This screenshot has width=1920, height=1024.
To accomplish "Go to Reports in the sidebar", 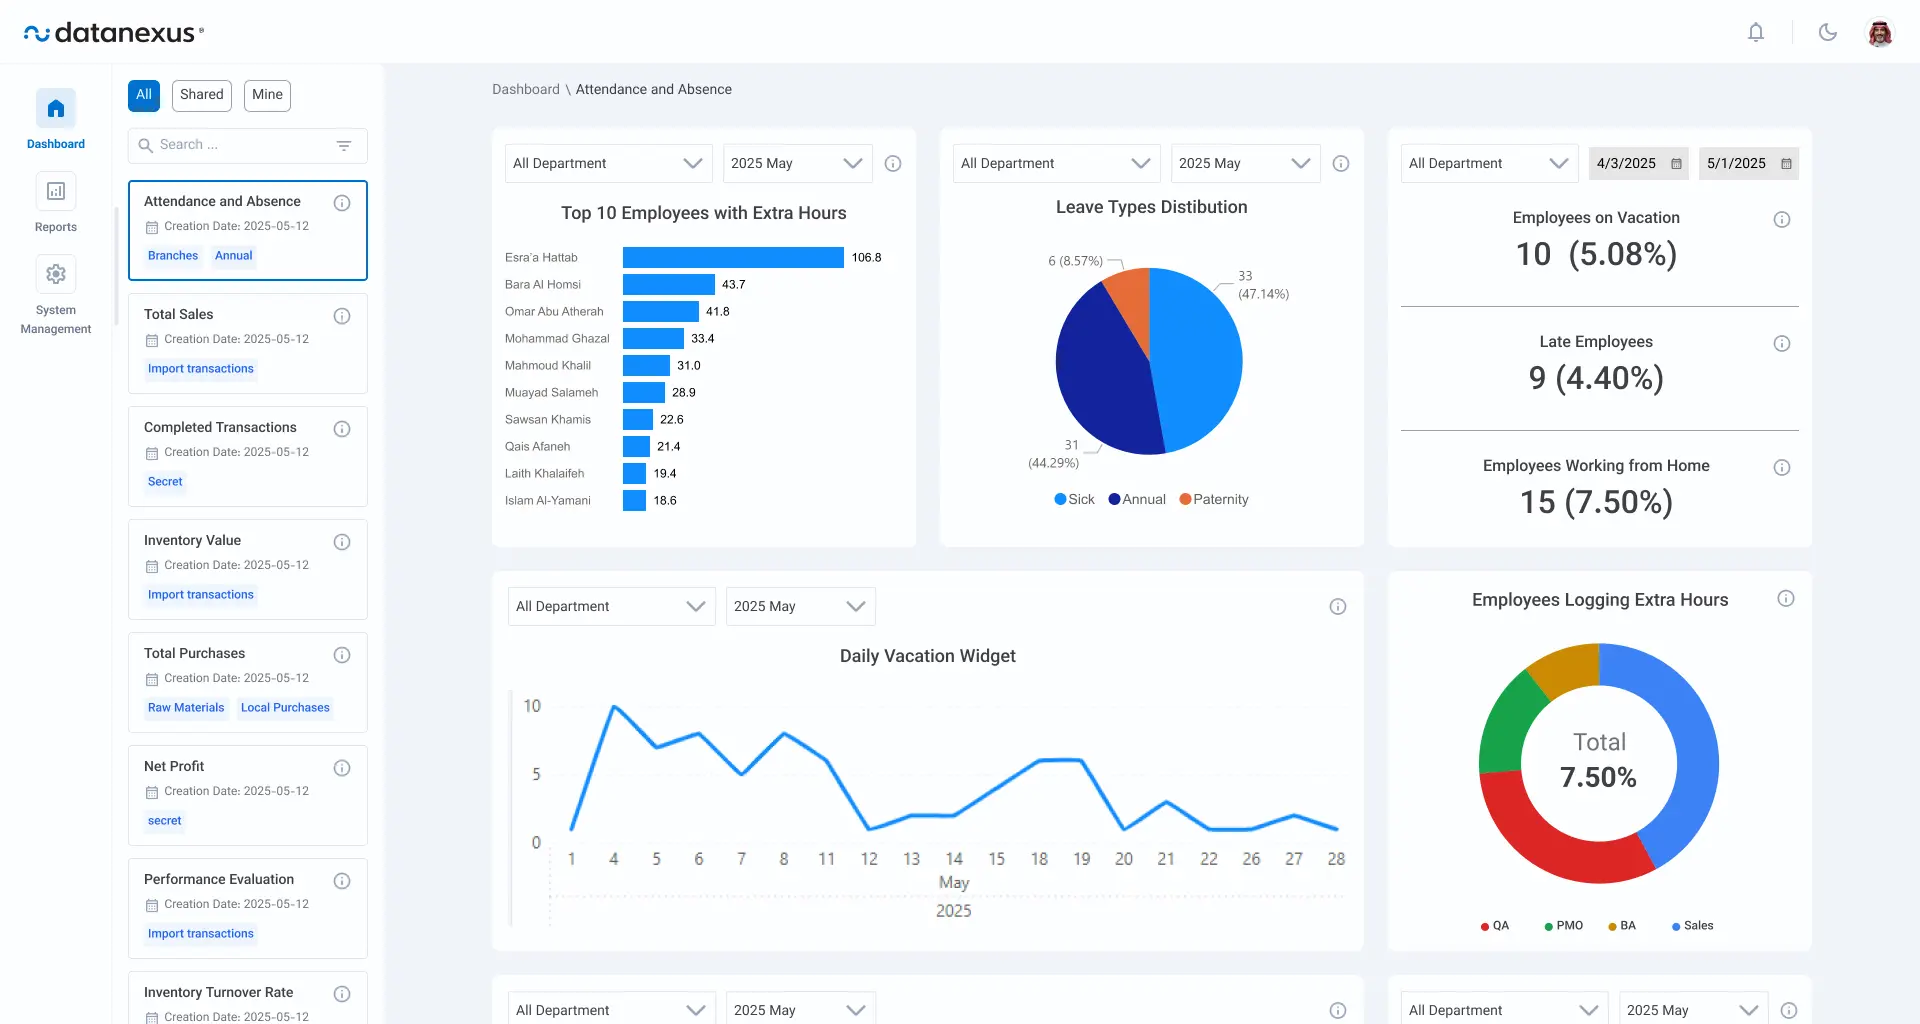I will coord(56,203).
